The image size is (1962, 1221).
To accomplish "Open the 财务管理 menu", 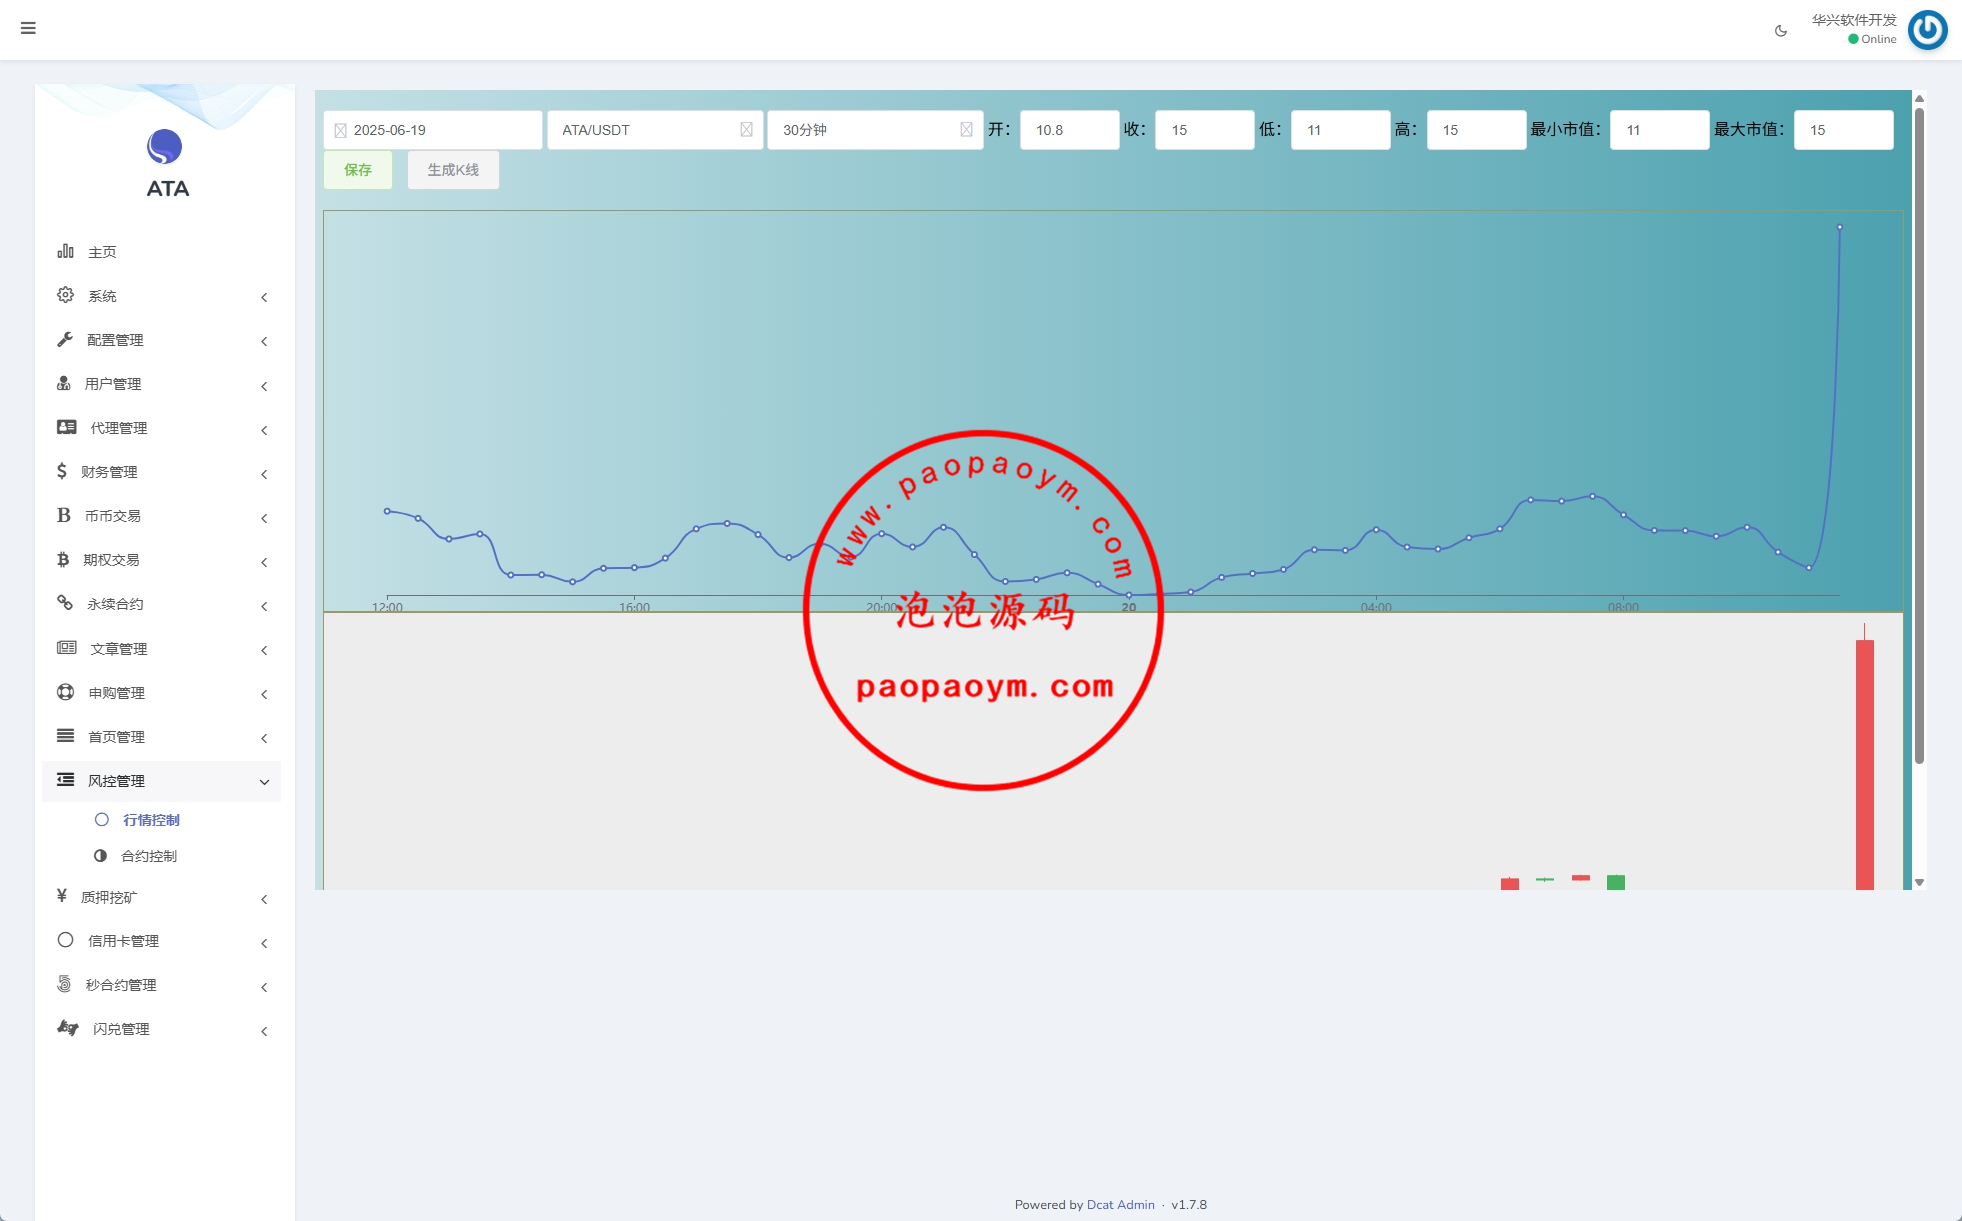I will pos(110,472).
